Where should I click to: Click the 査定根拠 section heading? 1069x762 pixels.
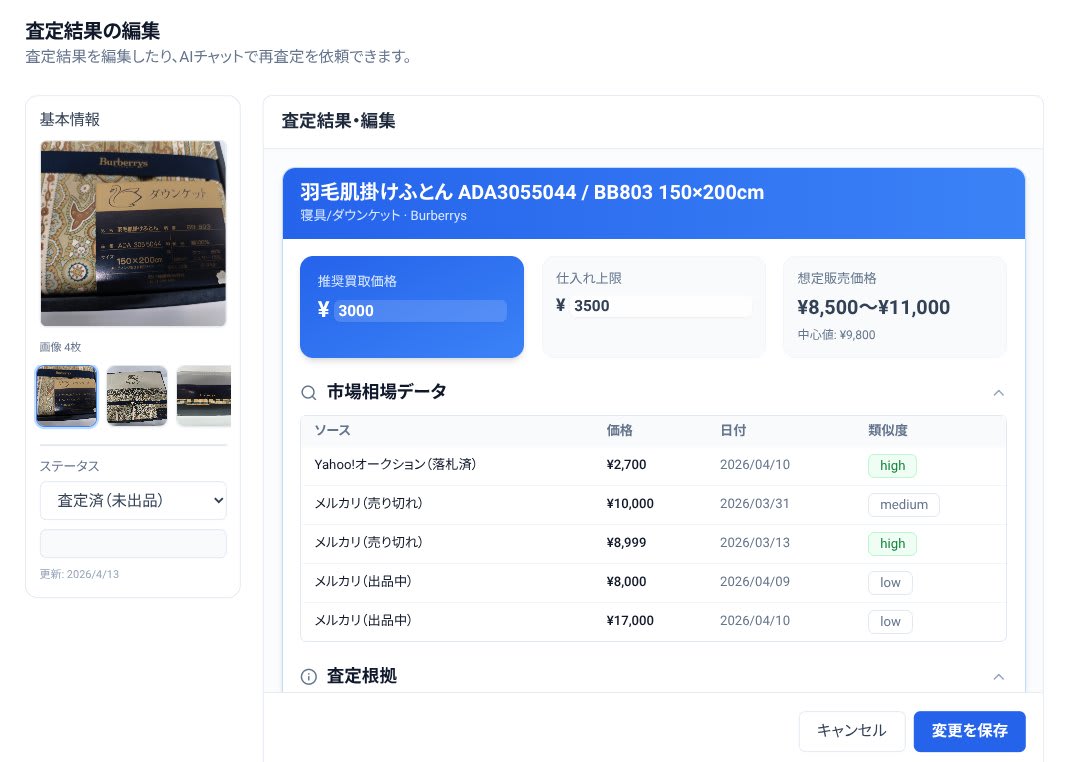coord(362,676)
